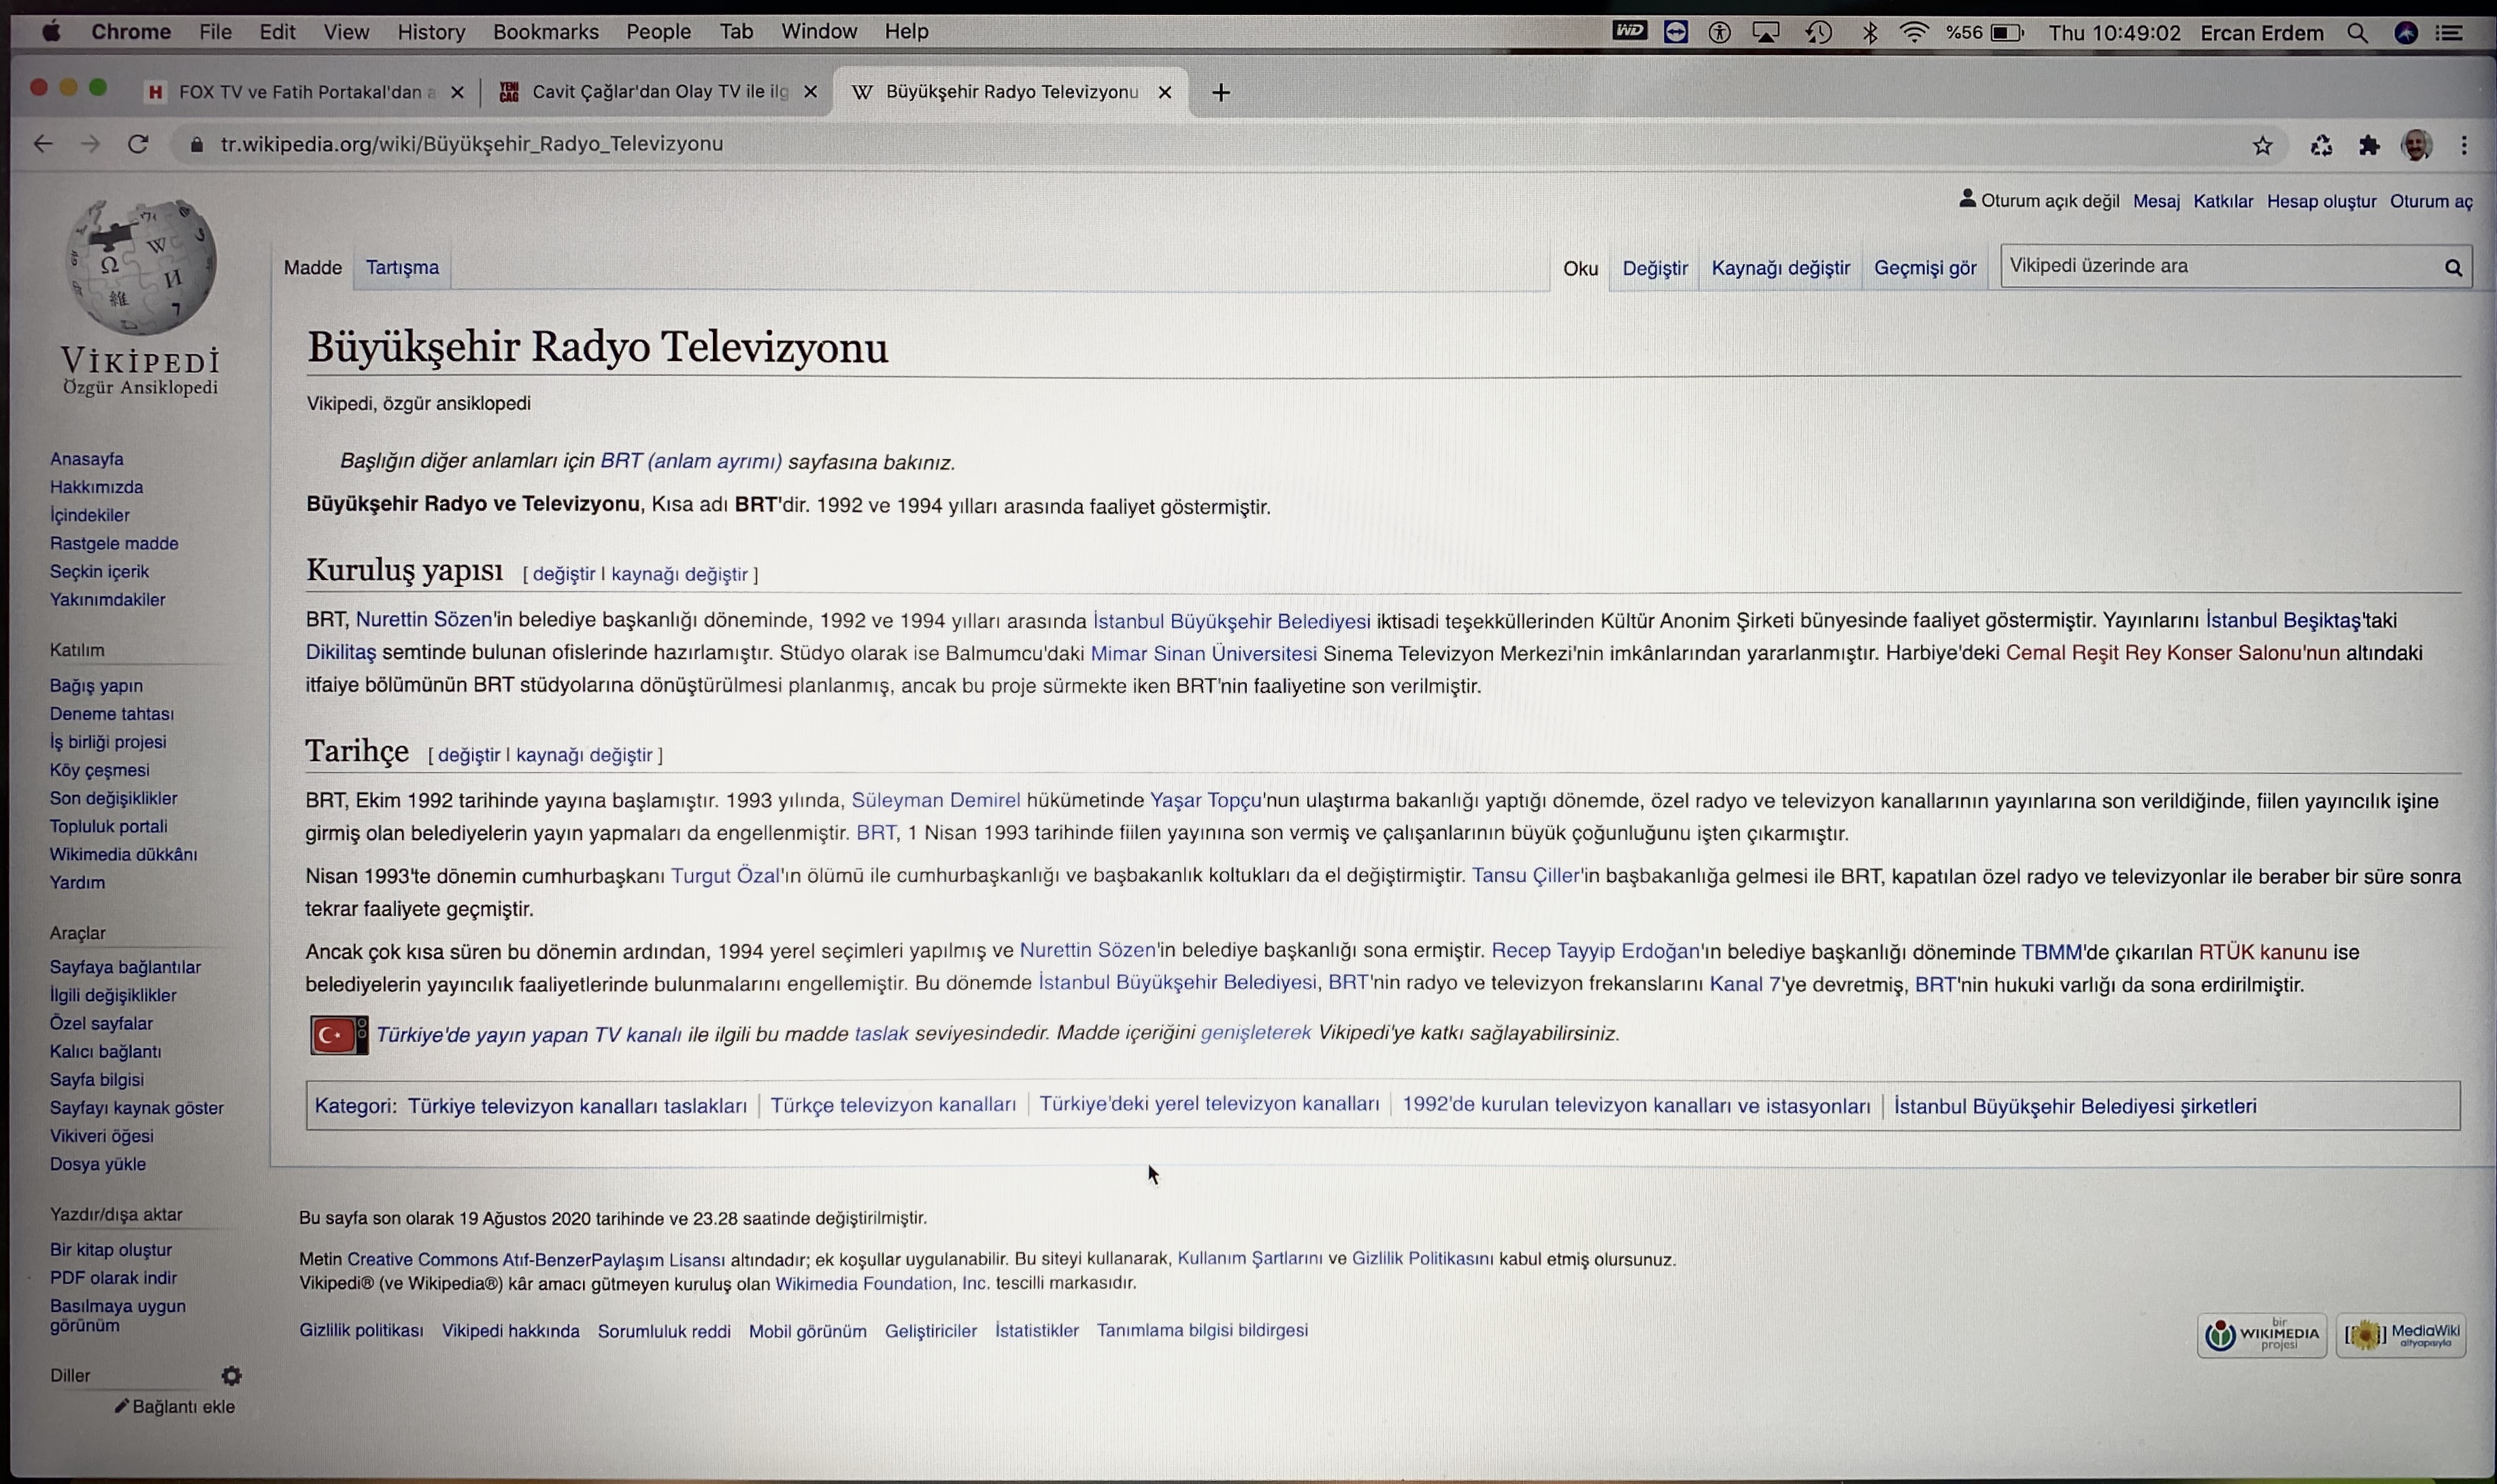Viewport: 2497px width, 1484px height.
Task: Open the View menu
Action: tap(346, 32)
